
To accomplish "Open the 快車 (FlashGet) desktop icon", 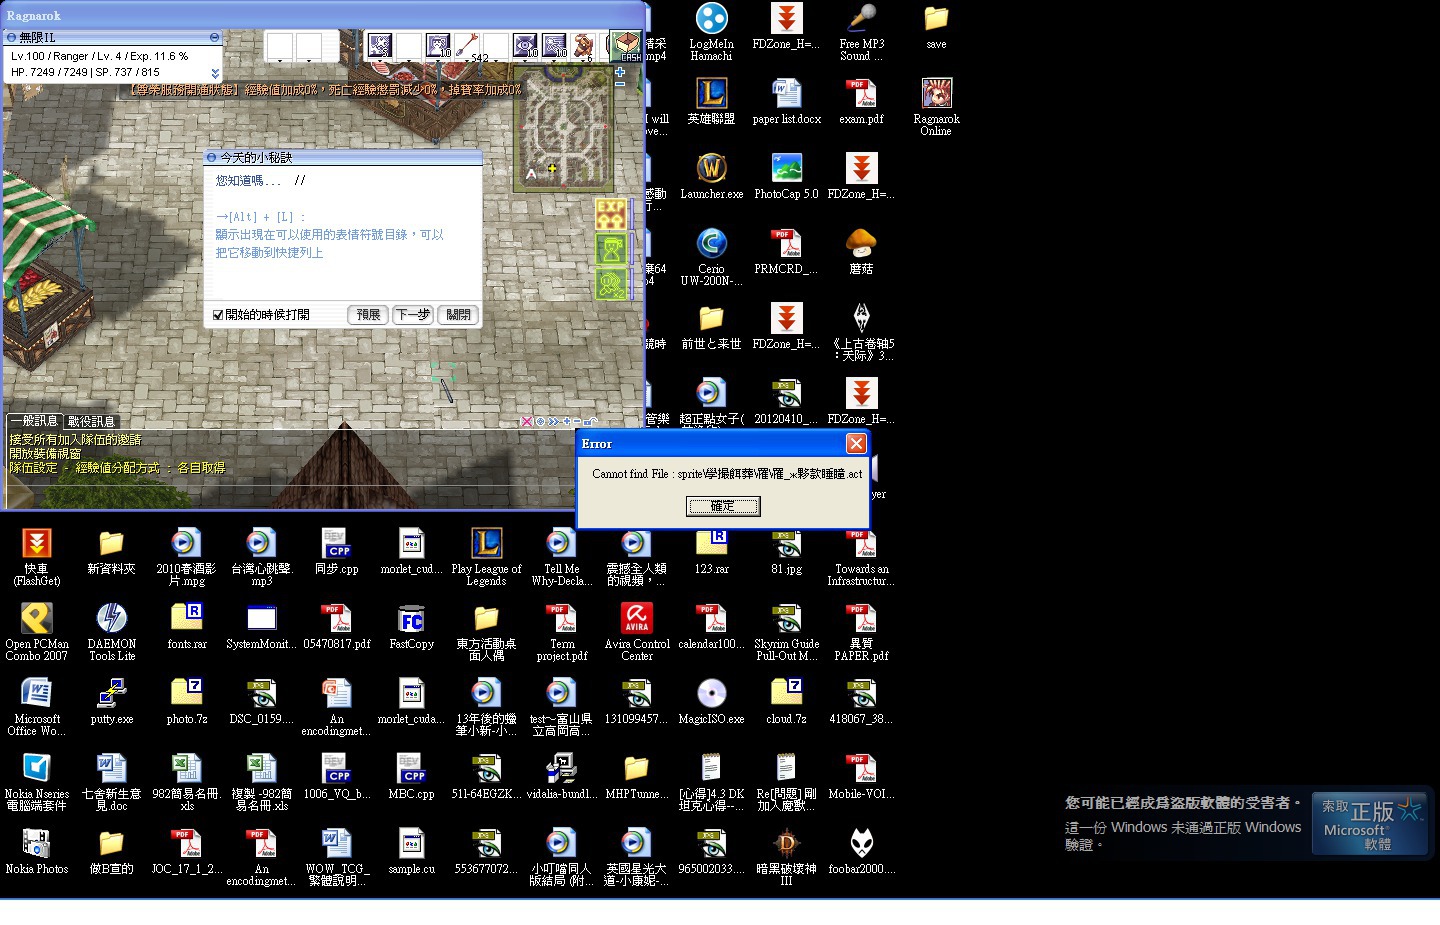I will [x=37, y=557].
